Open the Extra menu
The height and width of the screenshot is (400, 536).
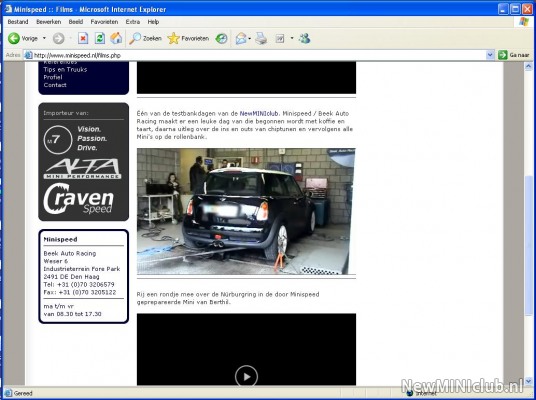pos(133,22)
